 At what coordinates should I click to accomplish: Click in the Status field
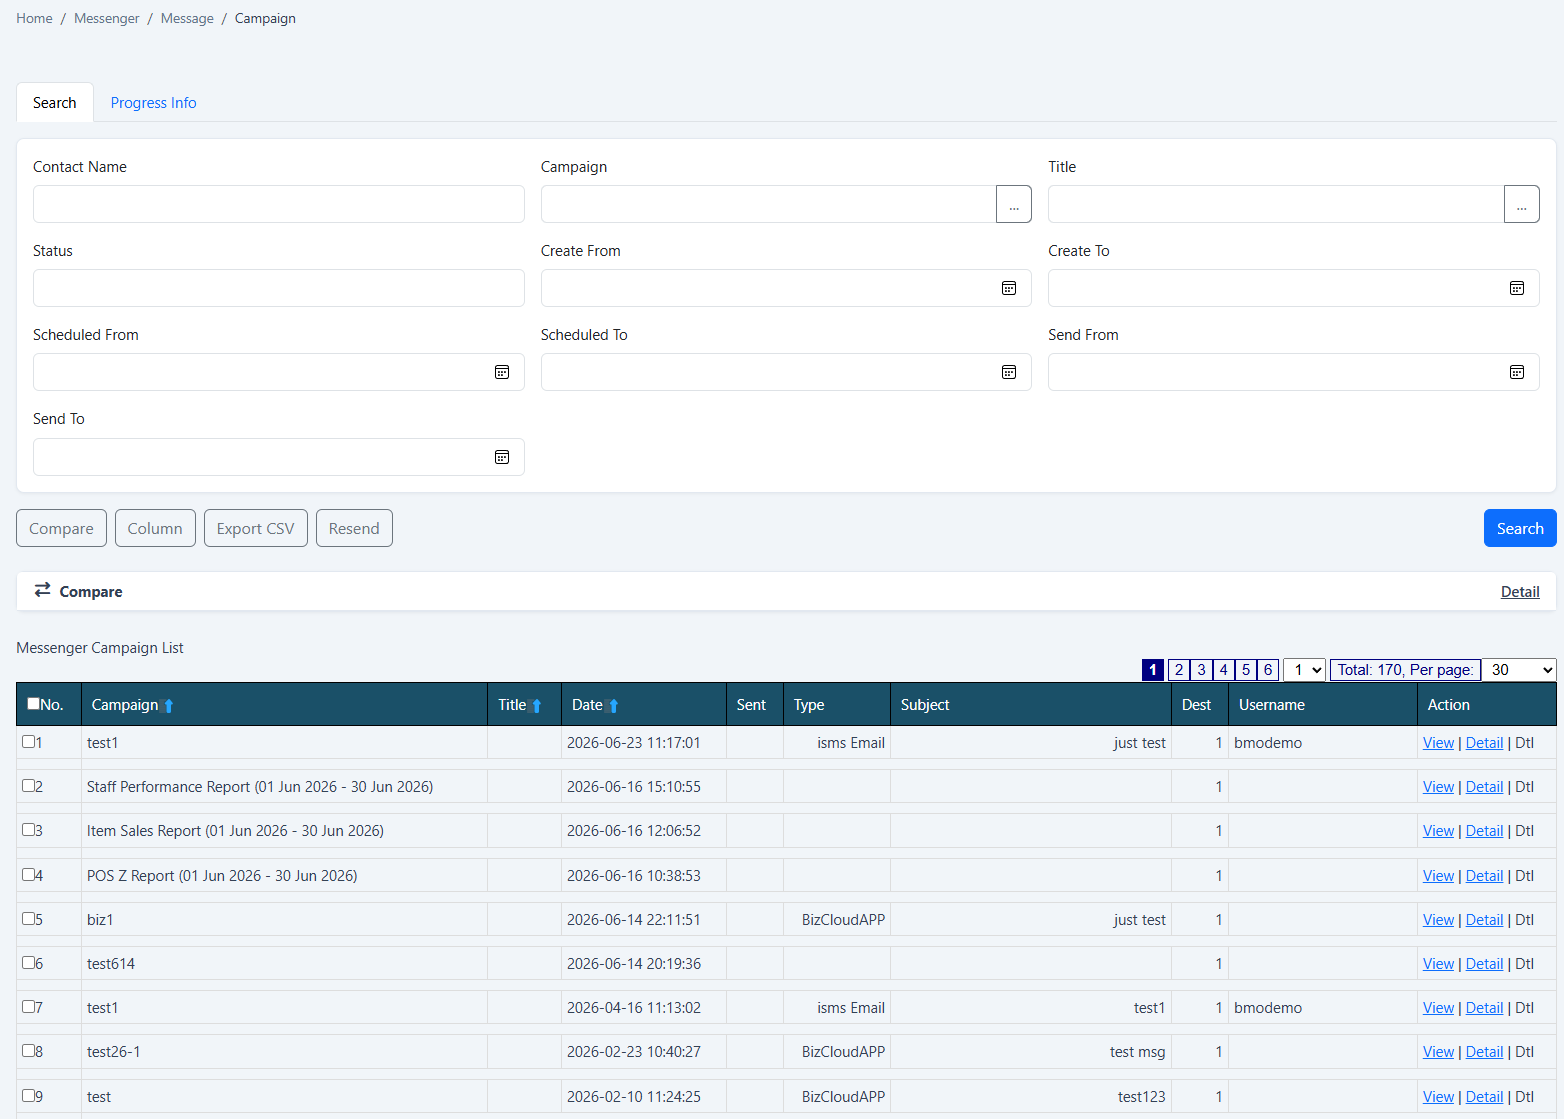[x=278, y=288]
